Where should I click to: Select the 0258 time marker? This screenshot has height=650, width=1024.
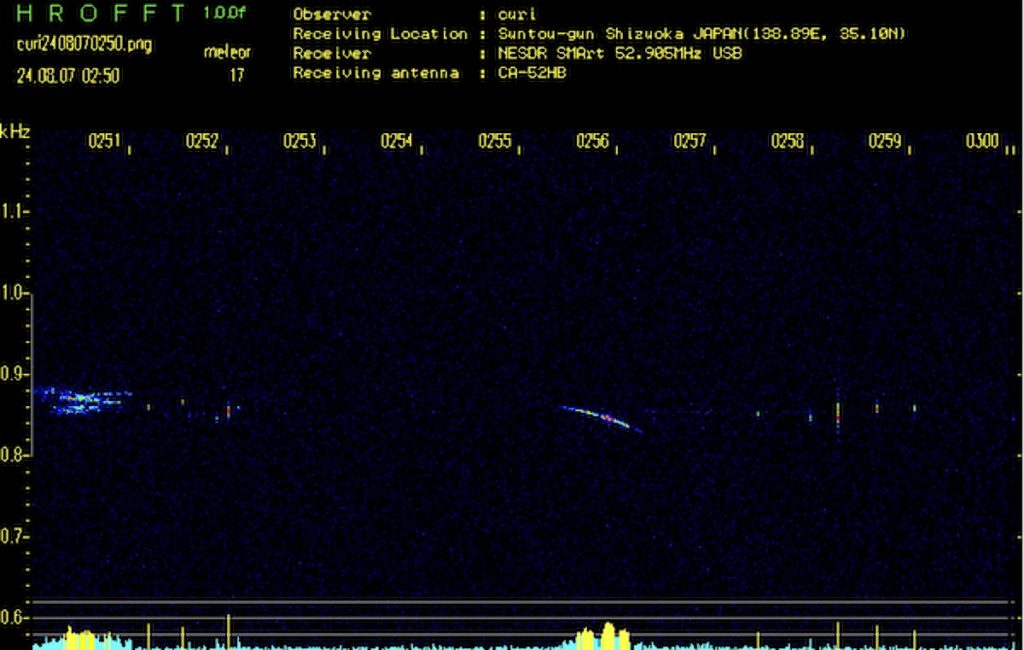pos(787,142)
